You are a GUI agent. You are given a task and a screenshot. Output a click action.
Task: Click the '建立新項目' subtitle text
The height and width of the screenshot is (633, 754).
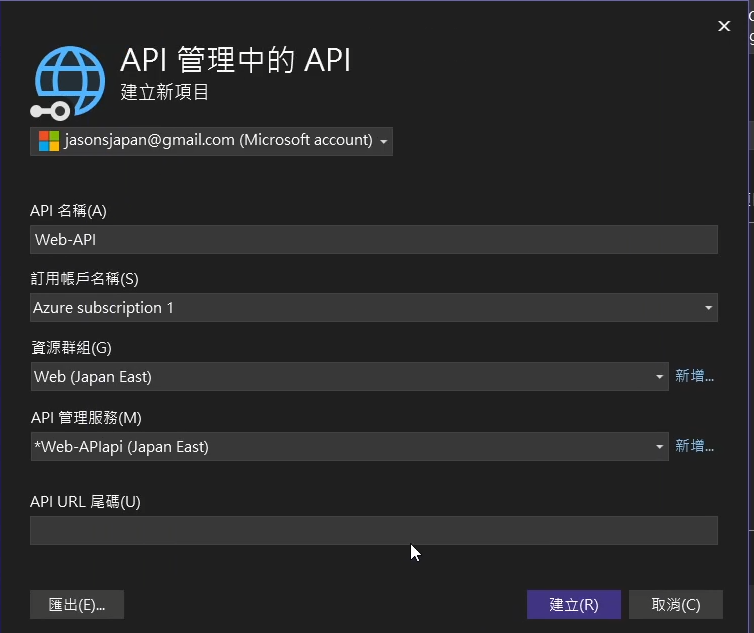[x=164, y=92]
